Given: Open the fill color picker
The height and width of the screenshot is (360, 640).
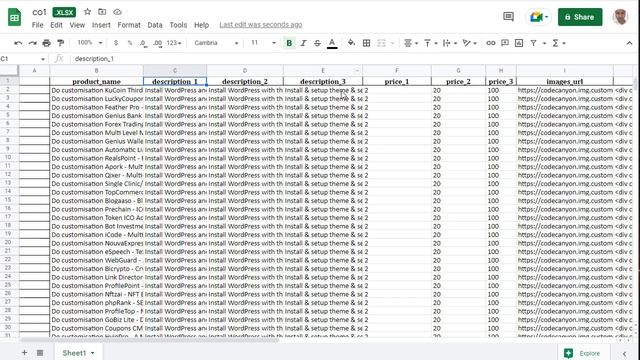Looking at the screenshot, I should point(351,43).
